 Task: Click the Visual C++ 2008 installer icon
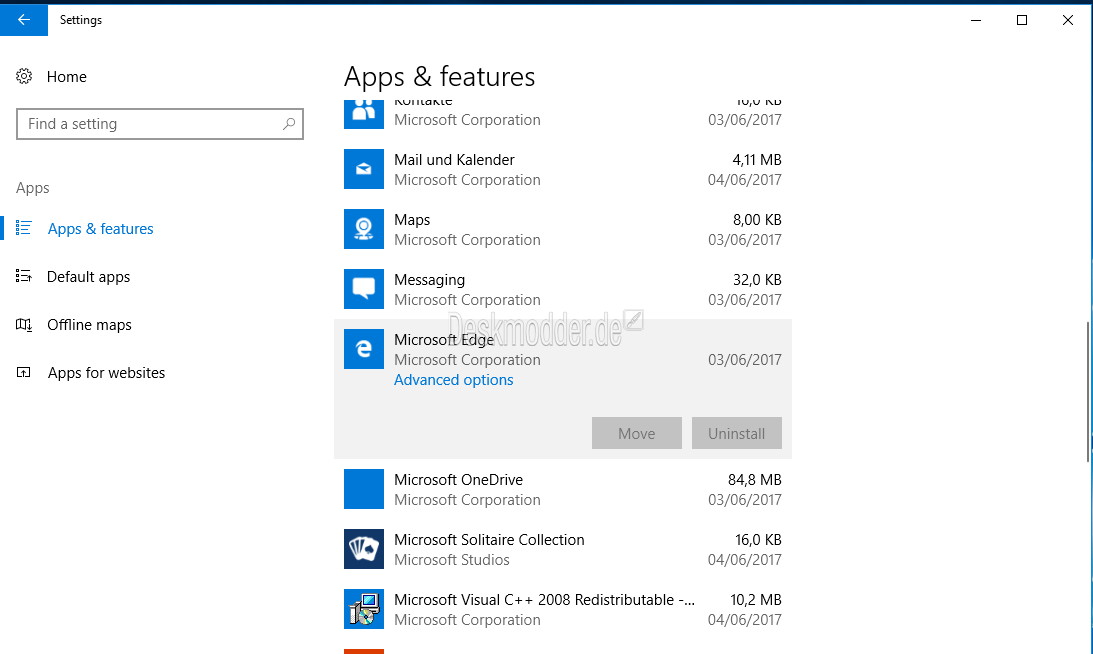[x=364, y=609]
